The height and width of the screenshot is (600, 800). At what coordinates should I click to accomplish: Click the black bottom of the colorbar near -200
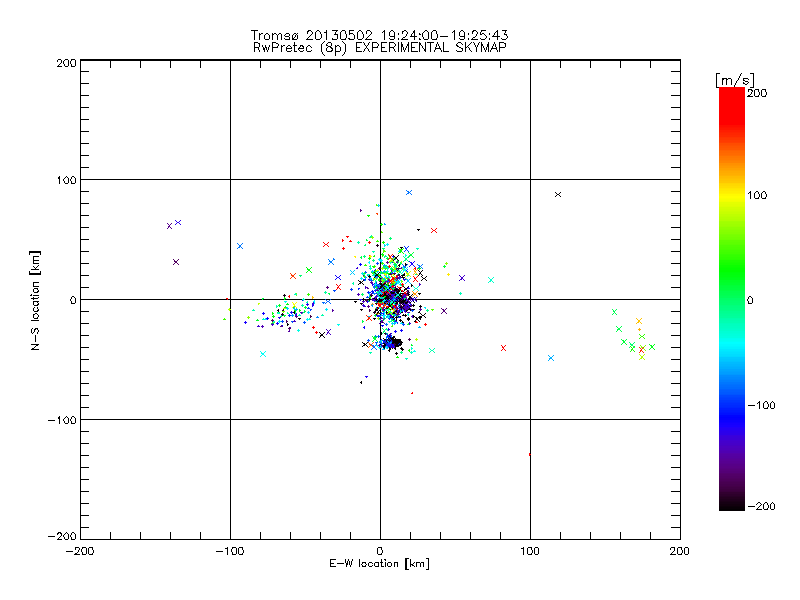(x=732, y=503)
